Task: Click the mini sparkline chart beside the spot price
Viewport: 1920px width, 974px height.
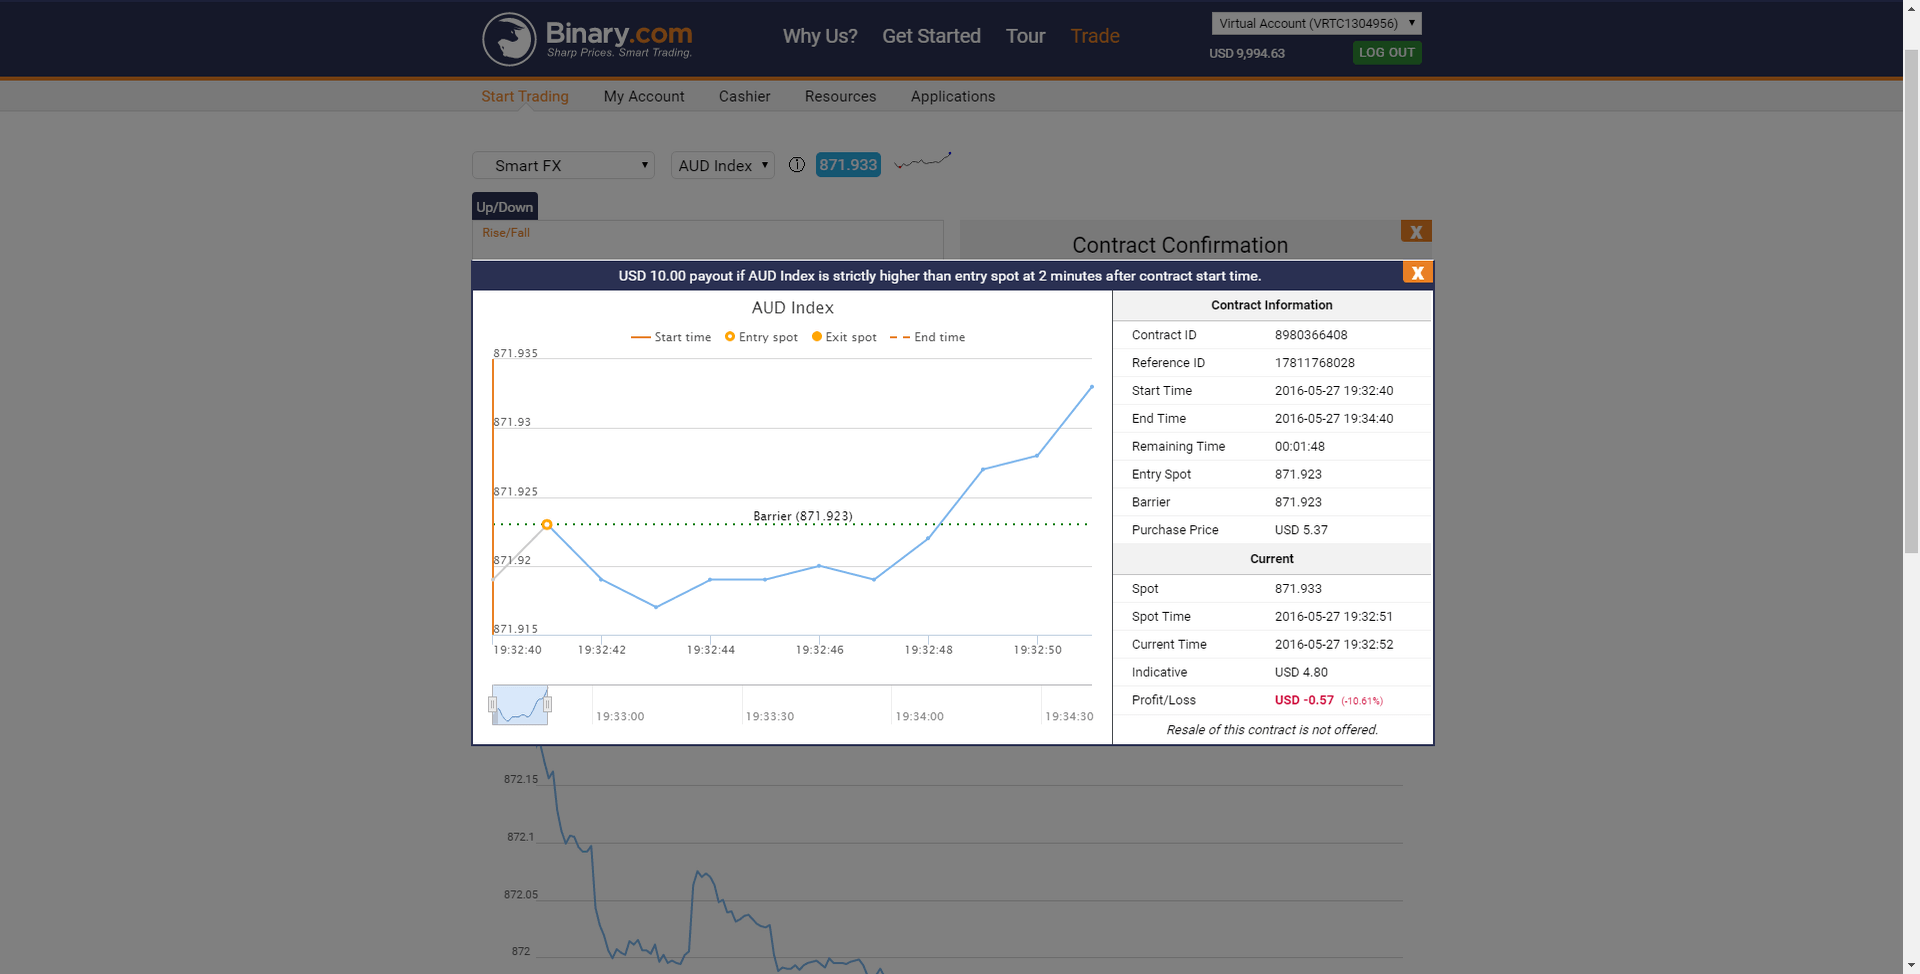Action: pos(922,161)
